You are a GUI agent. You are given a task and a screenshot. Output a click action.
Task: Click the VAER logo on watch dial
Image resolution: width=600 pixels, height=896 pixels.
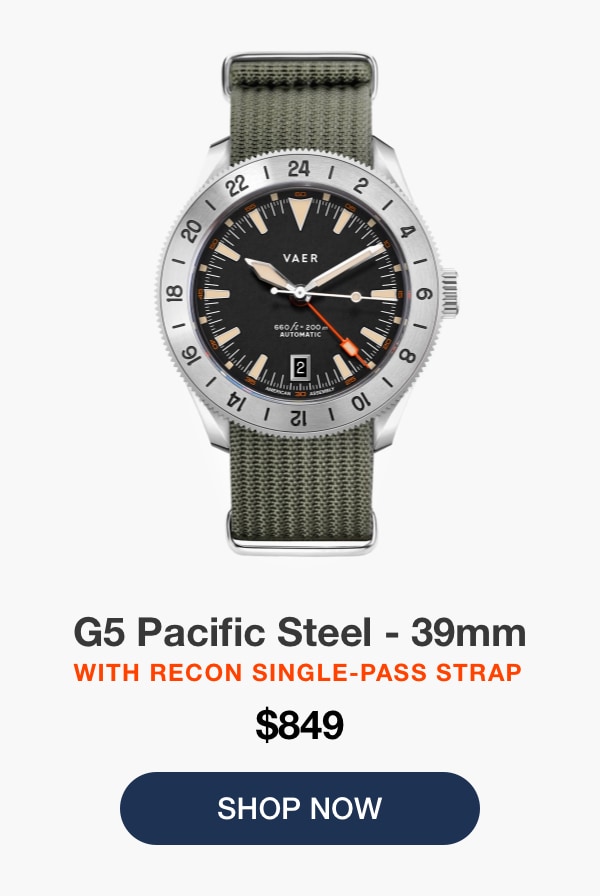(x=301, y=258)
